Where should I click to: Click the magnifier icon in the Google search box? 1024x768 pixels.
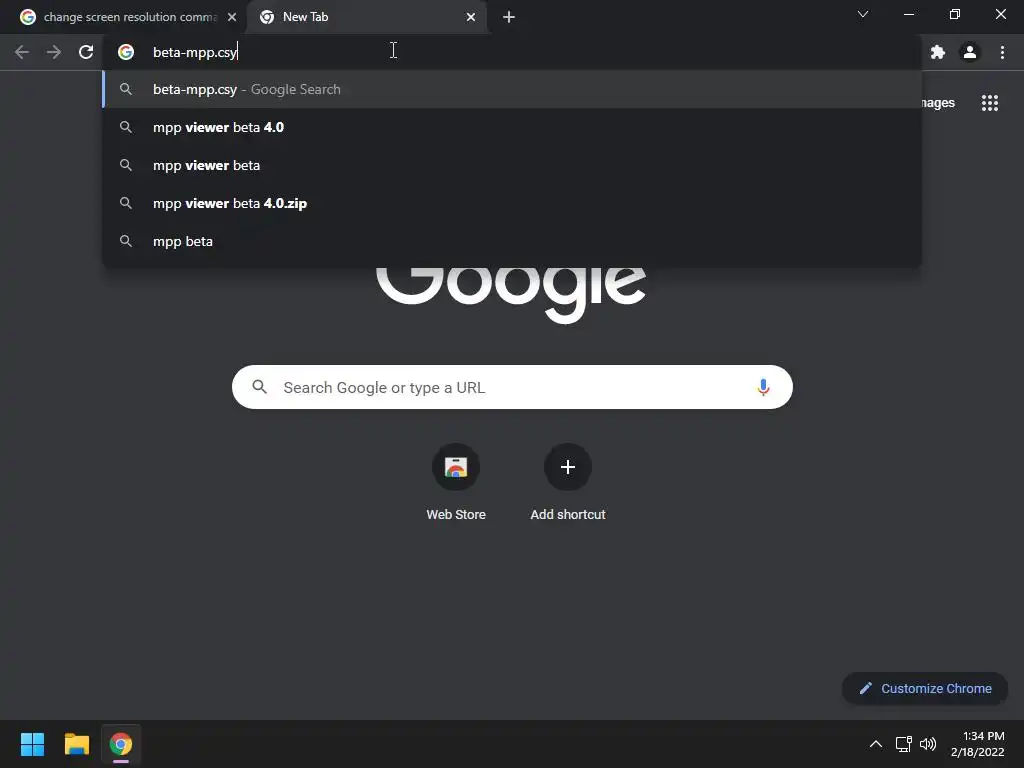click(x=259, y=387)
